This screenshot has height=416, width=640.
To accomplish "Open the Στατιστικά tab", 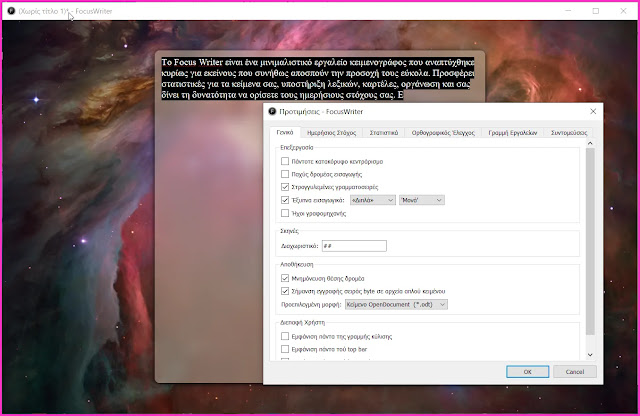I will pos(384,133).
